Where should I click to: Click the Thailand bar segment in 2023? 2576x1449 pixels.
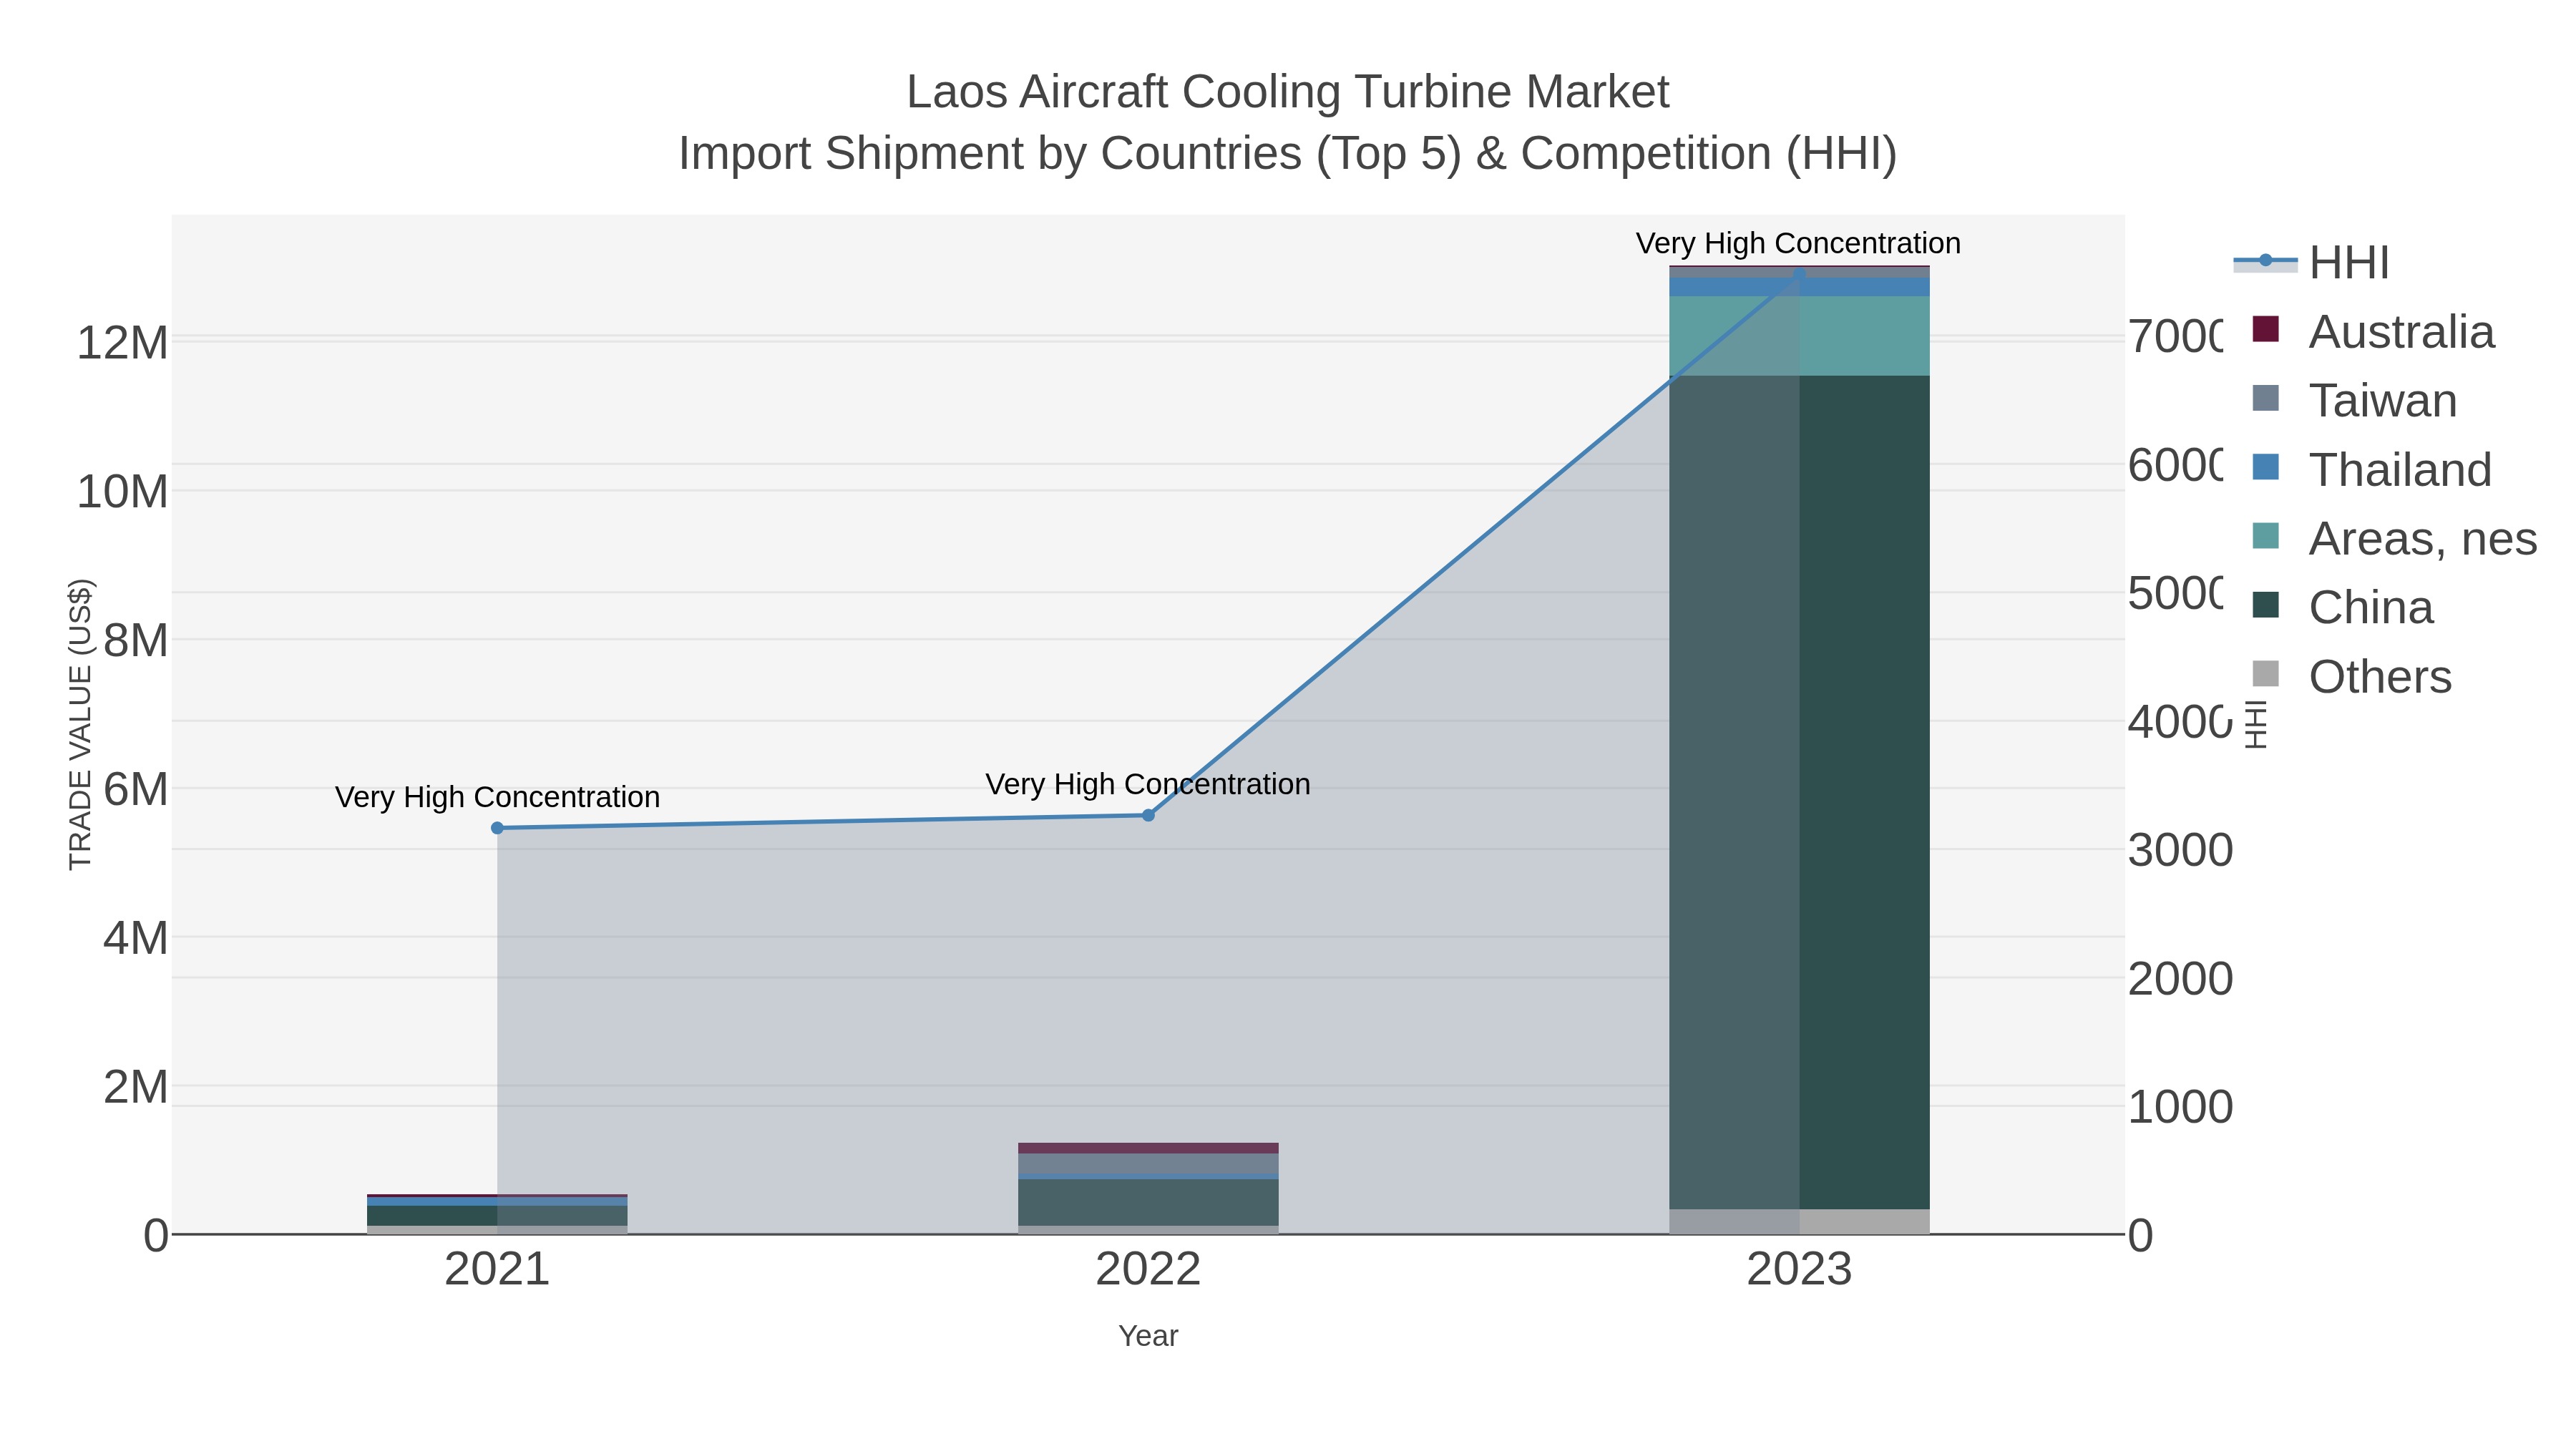point(1799,287)
